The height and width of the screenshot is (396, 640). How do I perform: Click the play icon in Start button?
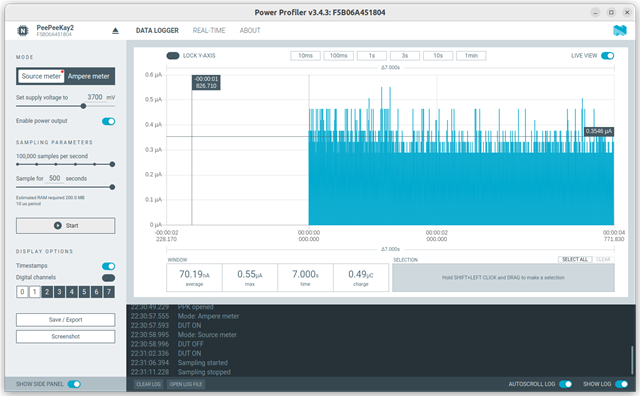[58, 225]
